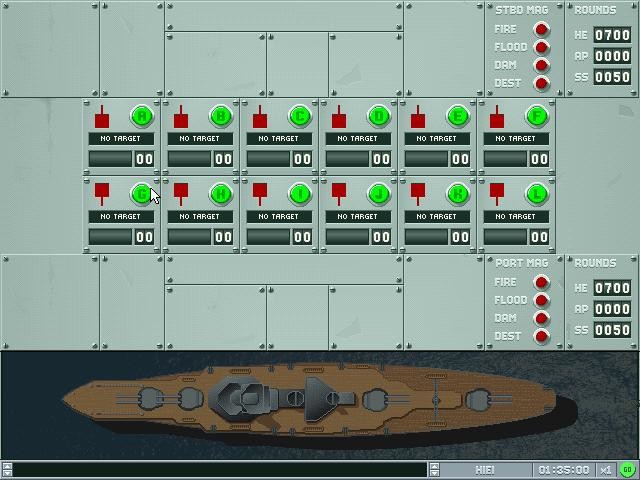Click red turret icon for gun J

point(339,194)
